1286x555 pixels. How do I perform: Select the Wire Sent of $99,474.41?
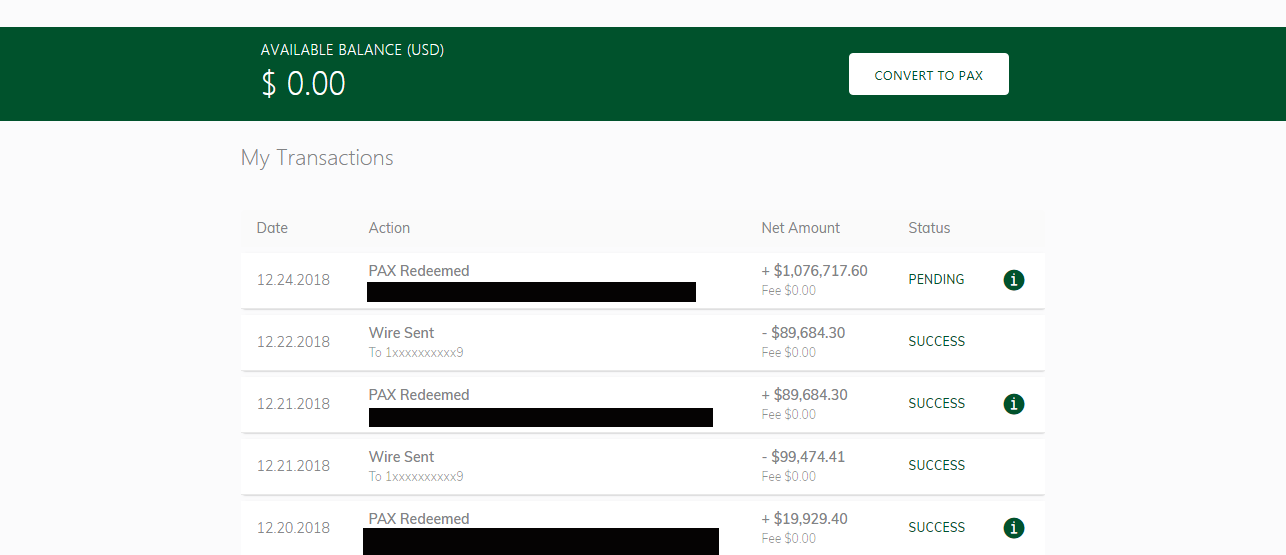401,457
